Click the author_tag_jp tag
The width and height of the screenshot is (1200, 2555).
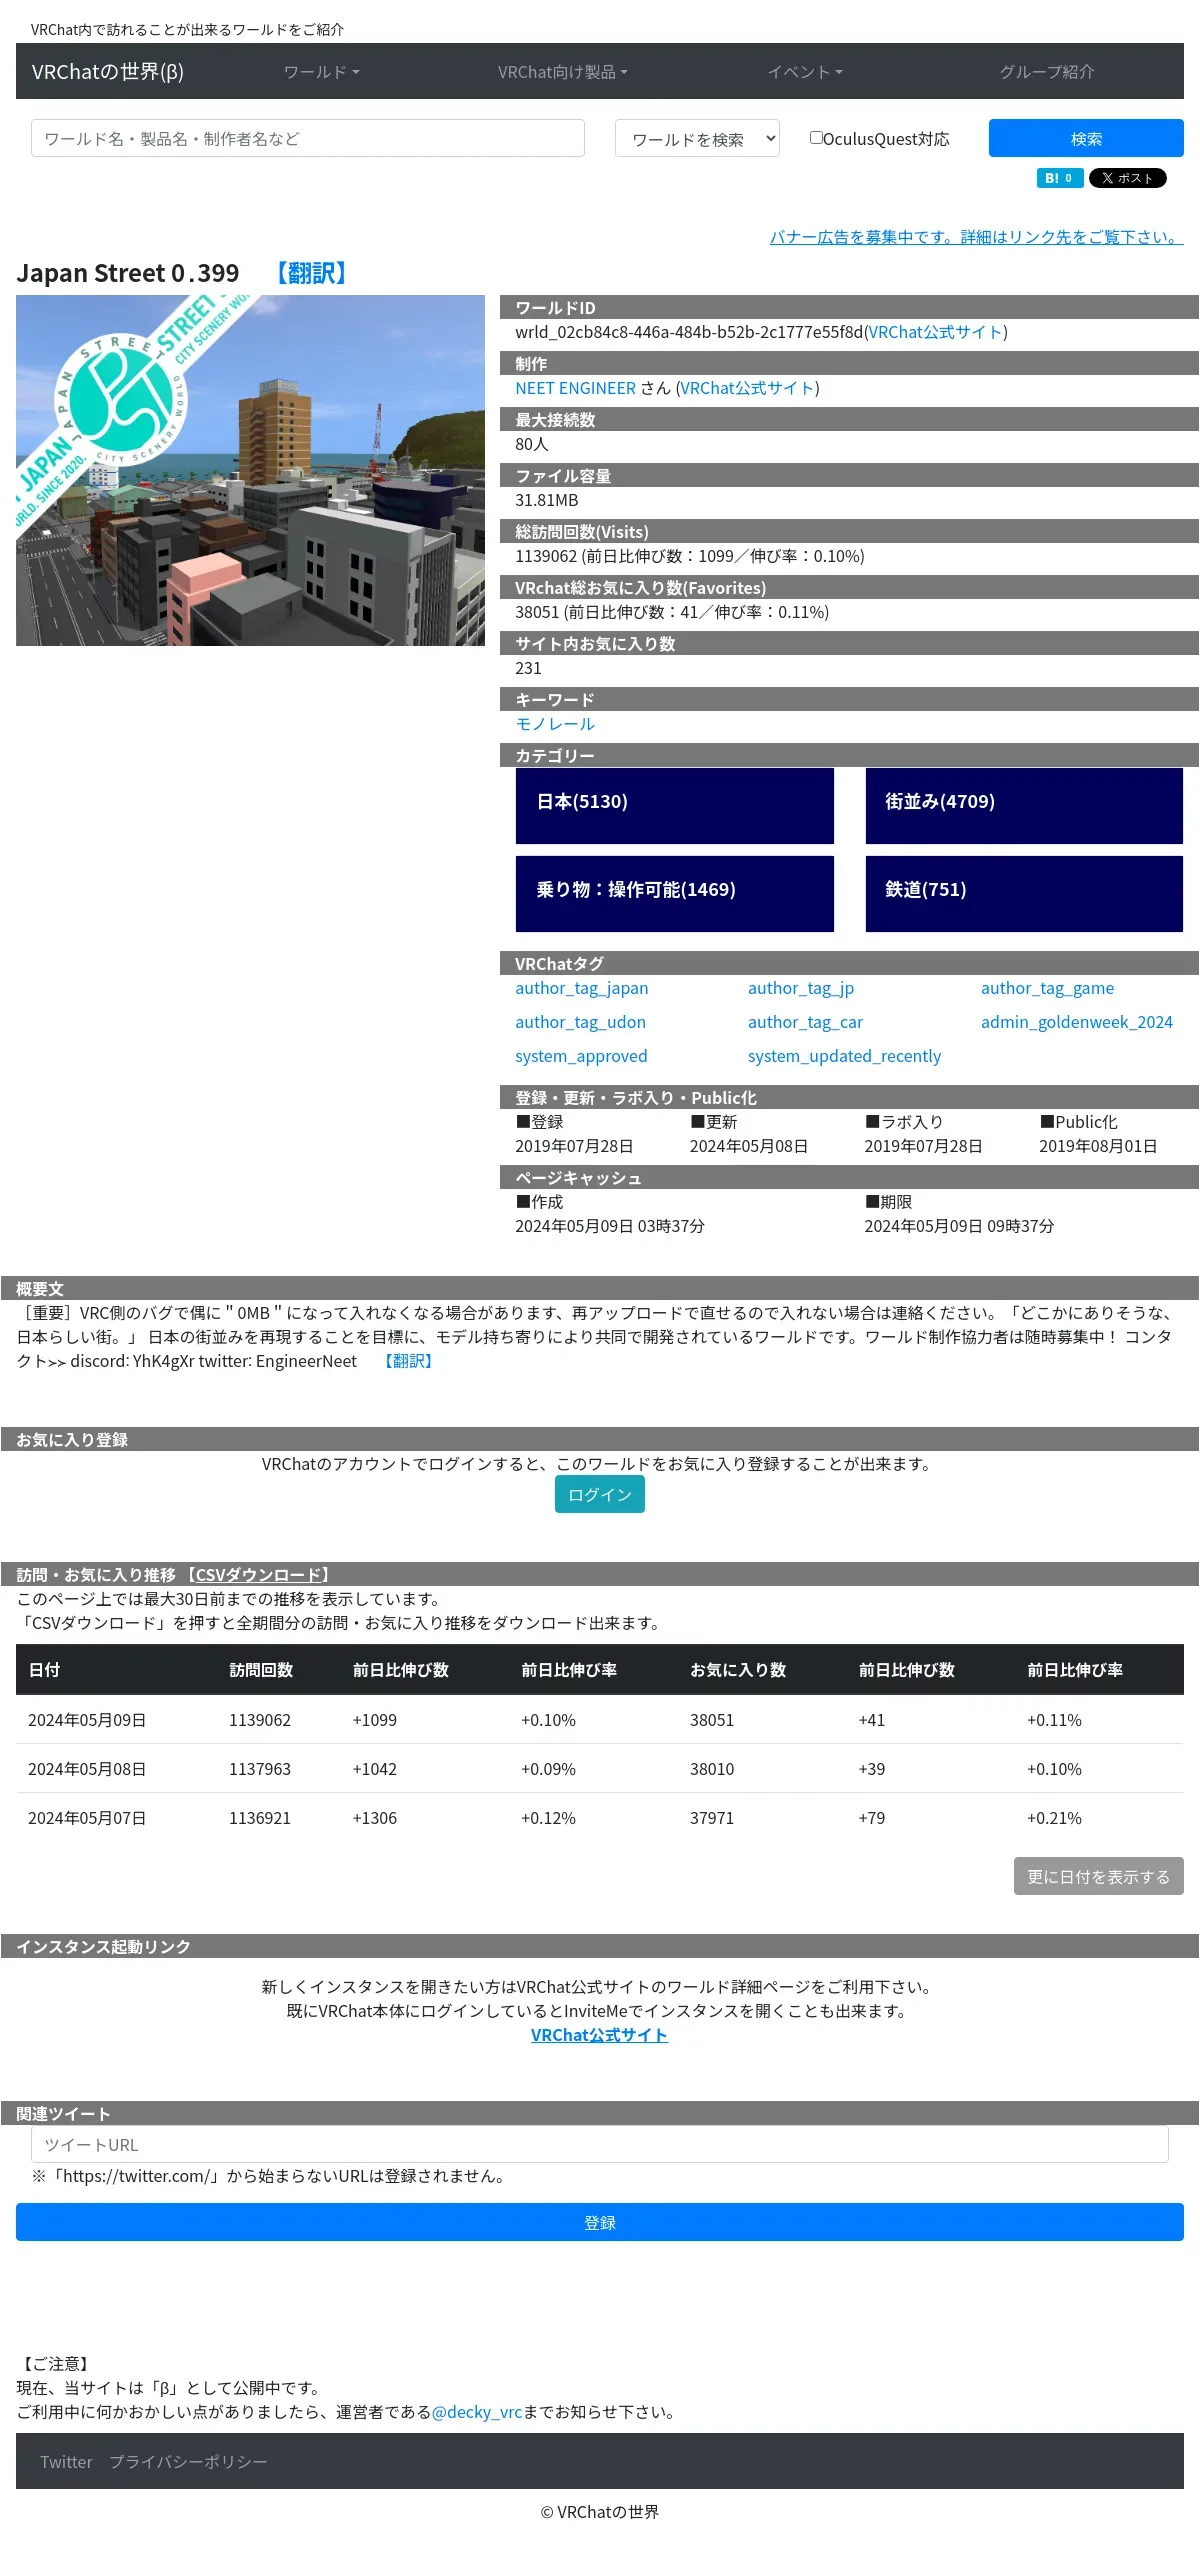click(801, 988)
